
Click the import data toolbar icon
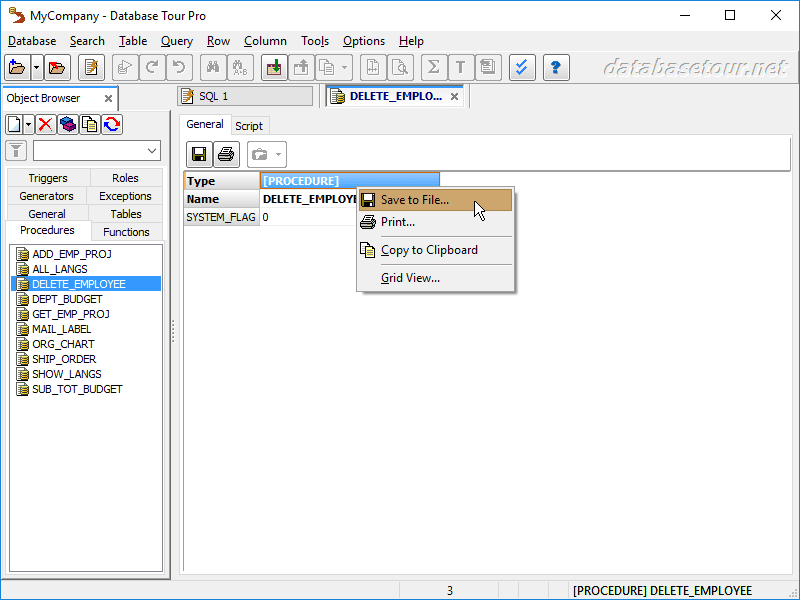(273, 68)
